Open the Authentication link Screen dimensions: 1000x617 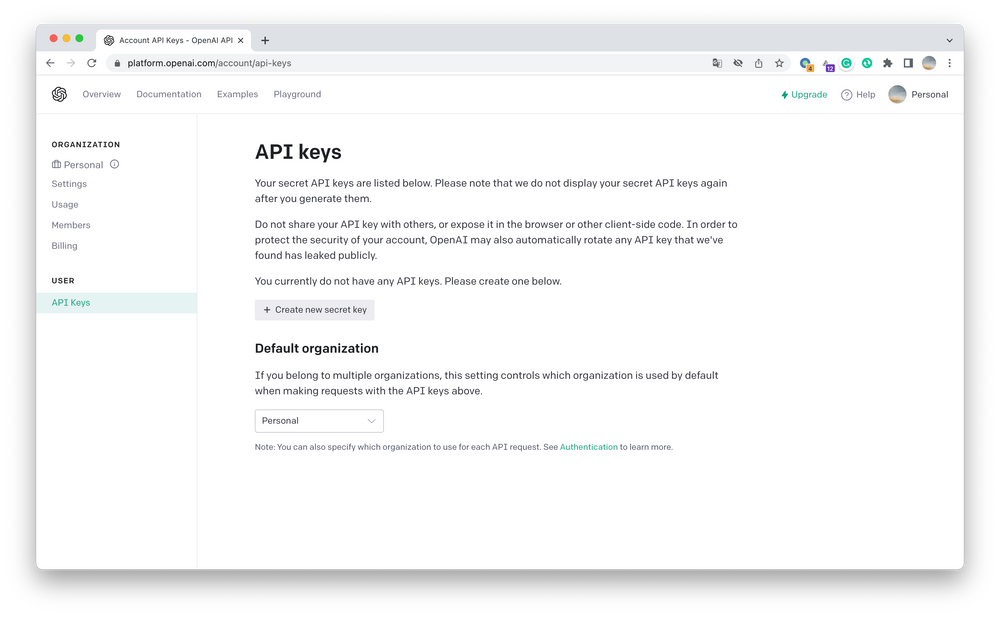coord(588,447)
